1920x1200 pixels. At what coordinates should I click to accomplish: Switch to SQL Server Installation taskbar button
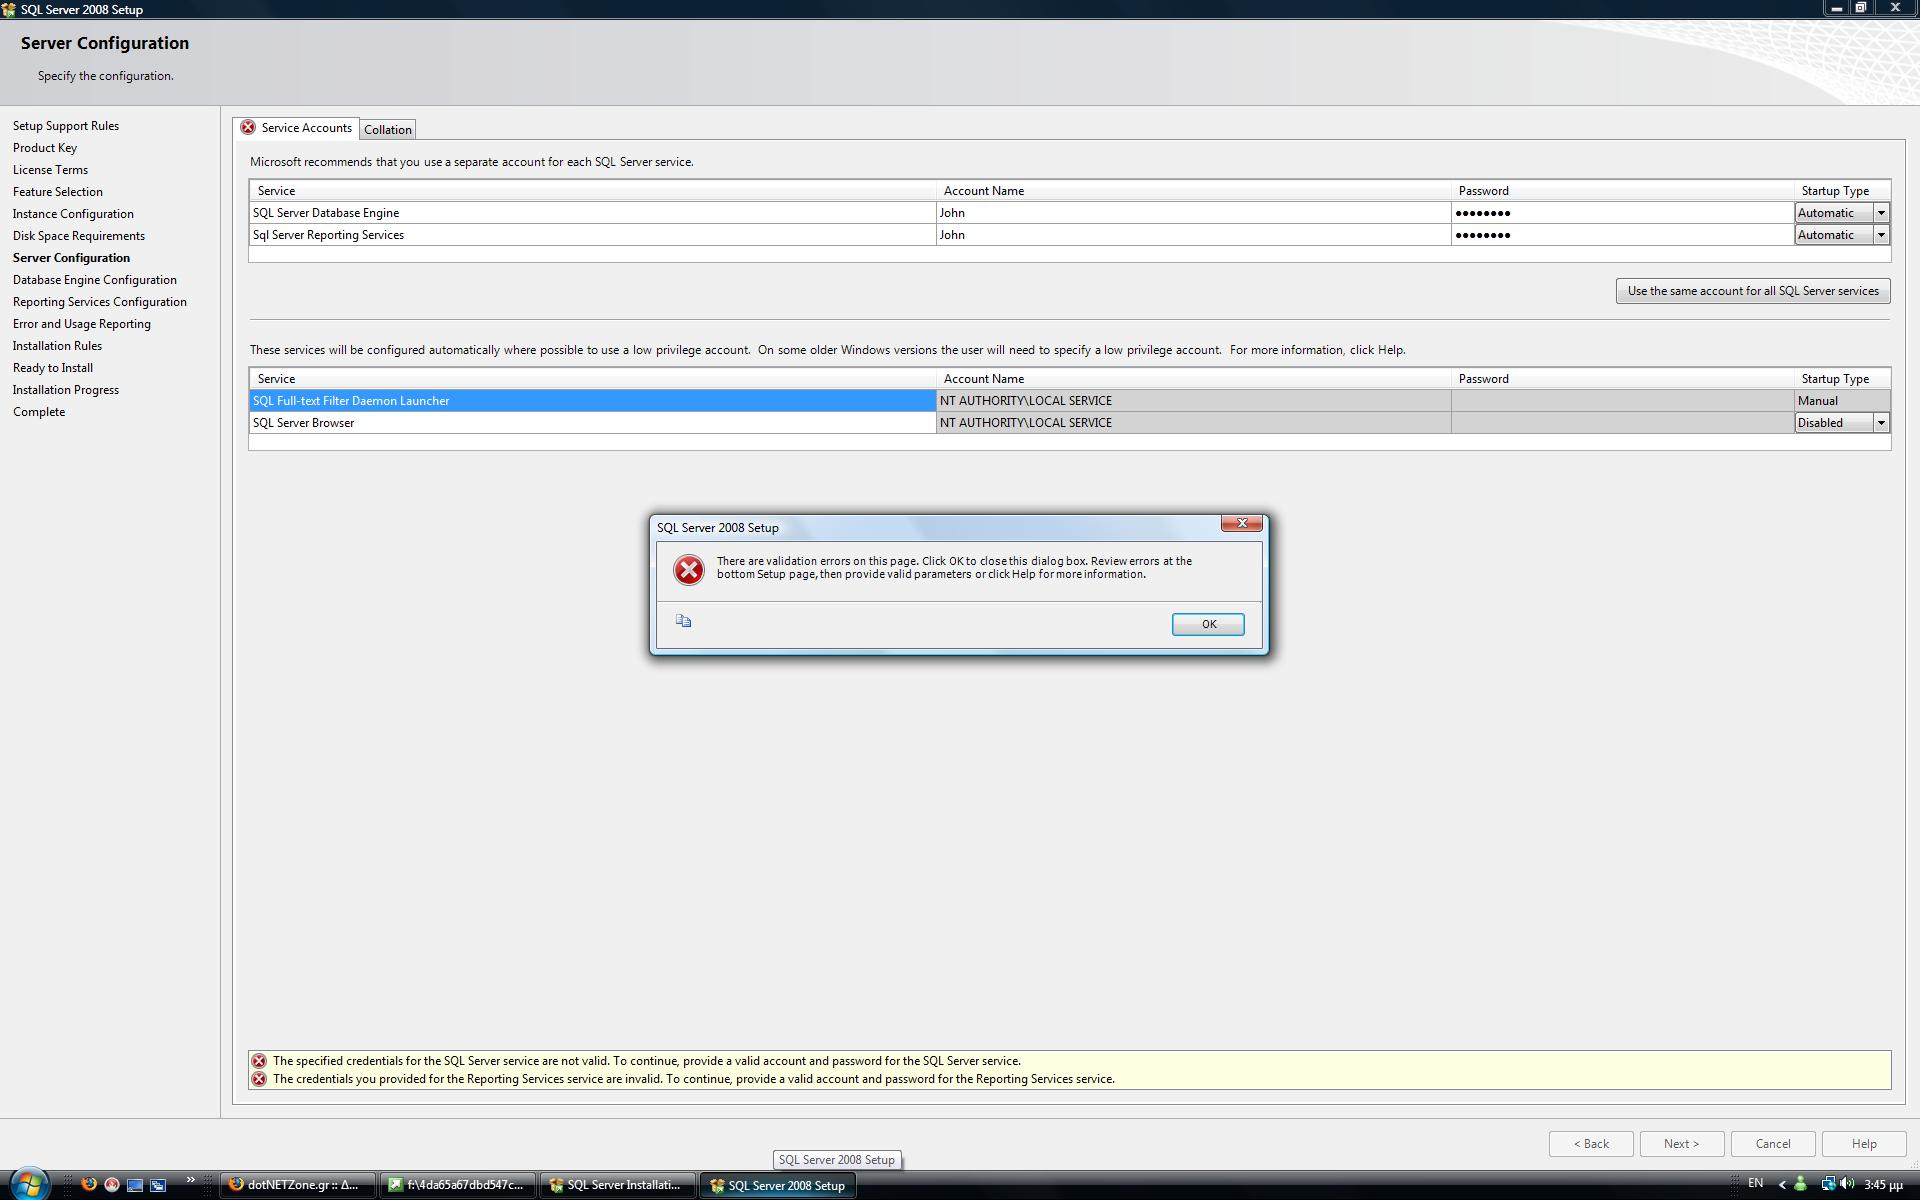point(618,1185)
